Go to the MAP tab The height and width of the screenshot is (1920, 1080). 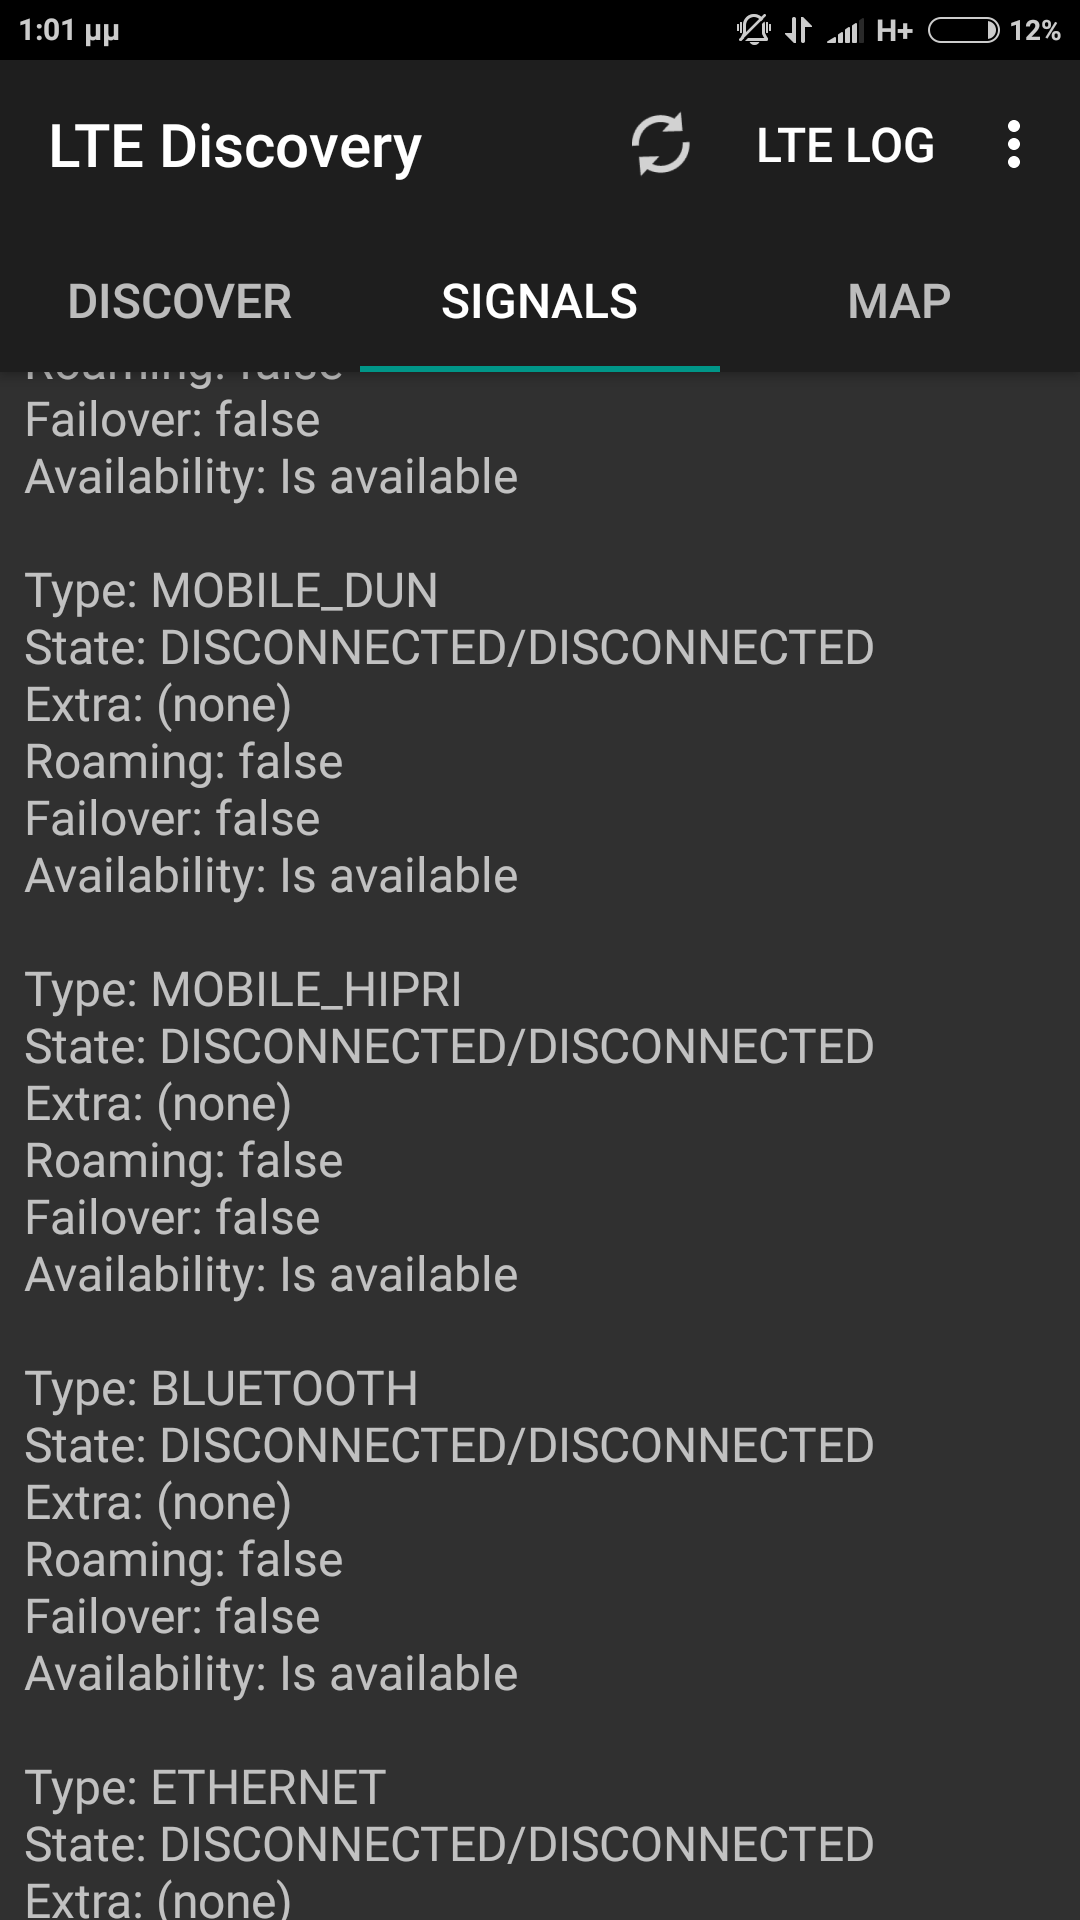(899, 301)
